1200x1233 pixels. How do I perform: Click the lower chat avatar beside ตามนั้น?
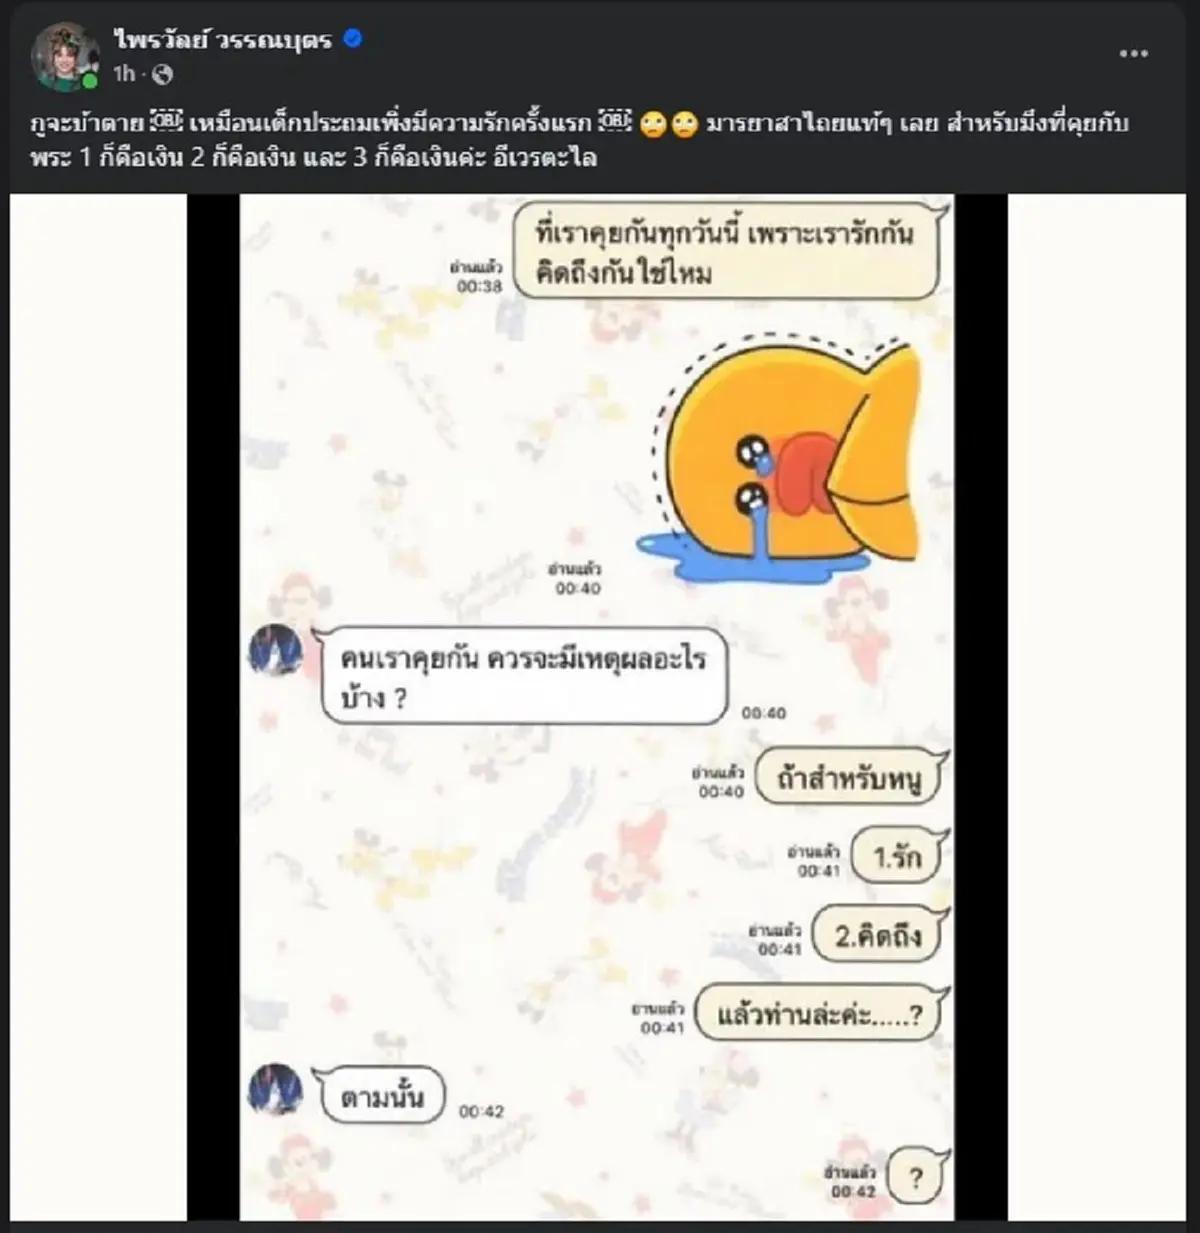pyautogui.click(x=275, y=1090)
